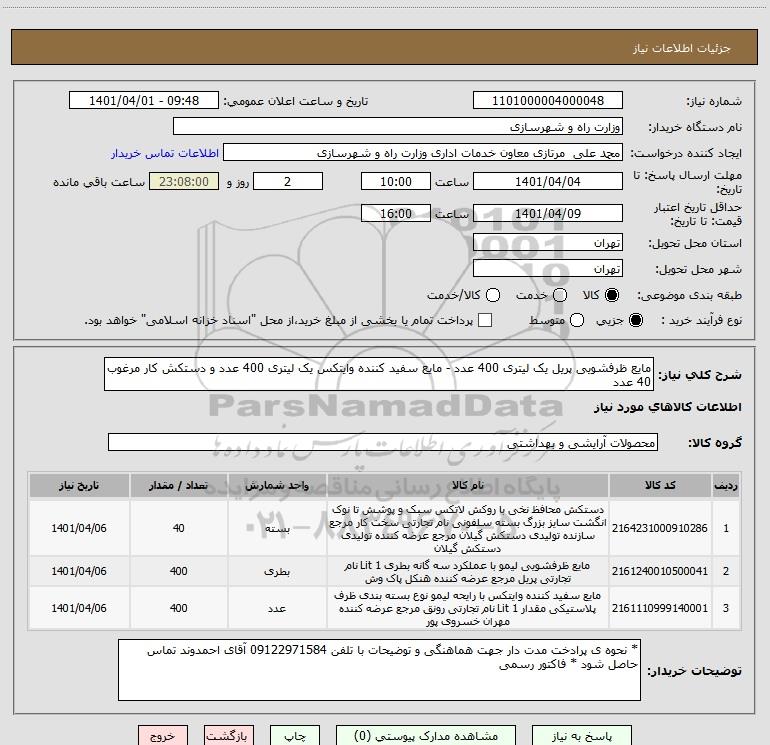Click the price validity date field 1401/04/09

pyautogui.click(x=548, y=213)
